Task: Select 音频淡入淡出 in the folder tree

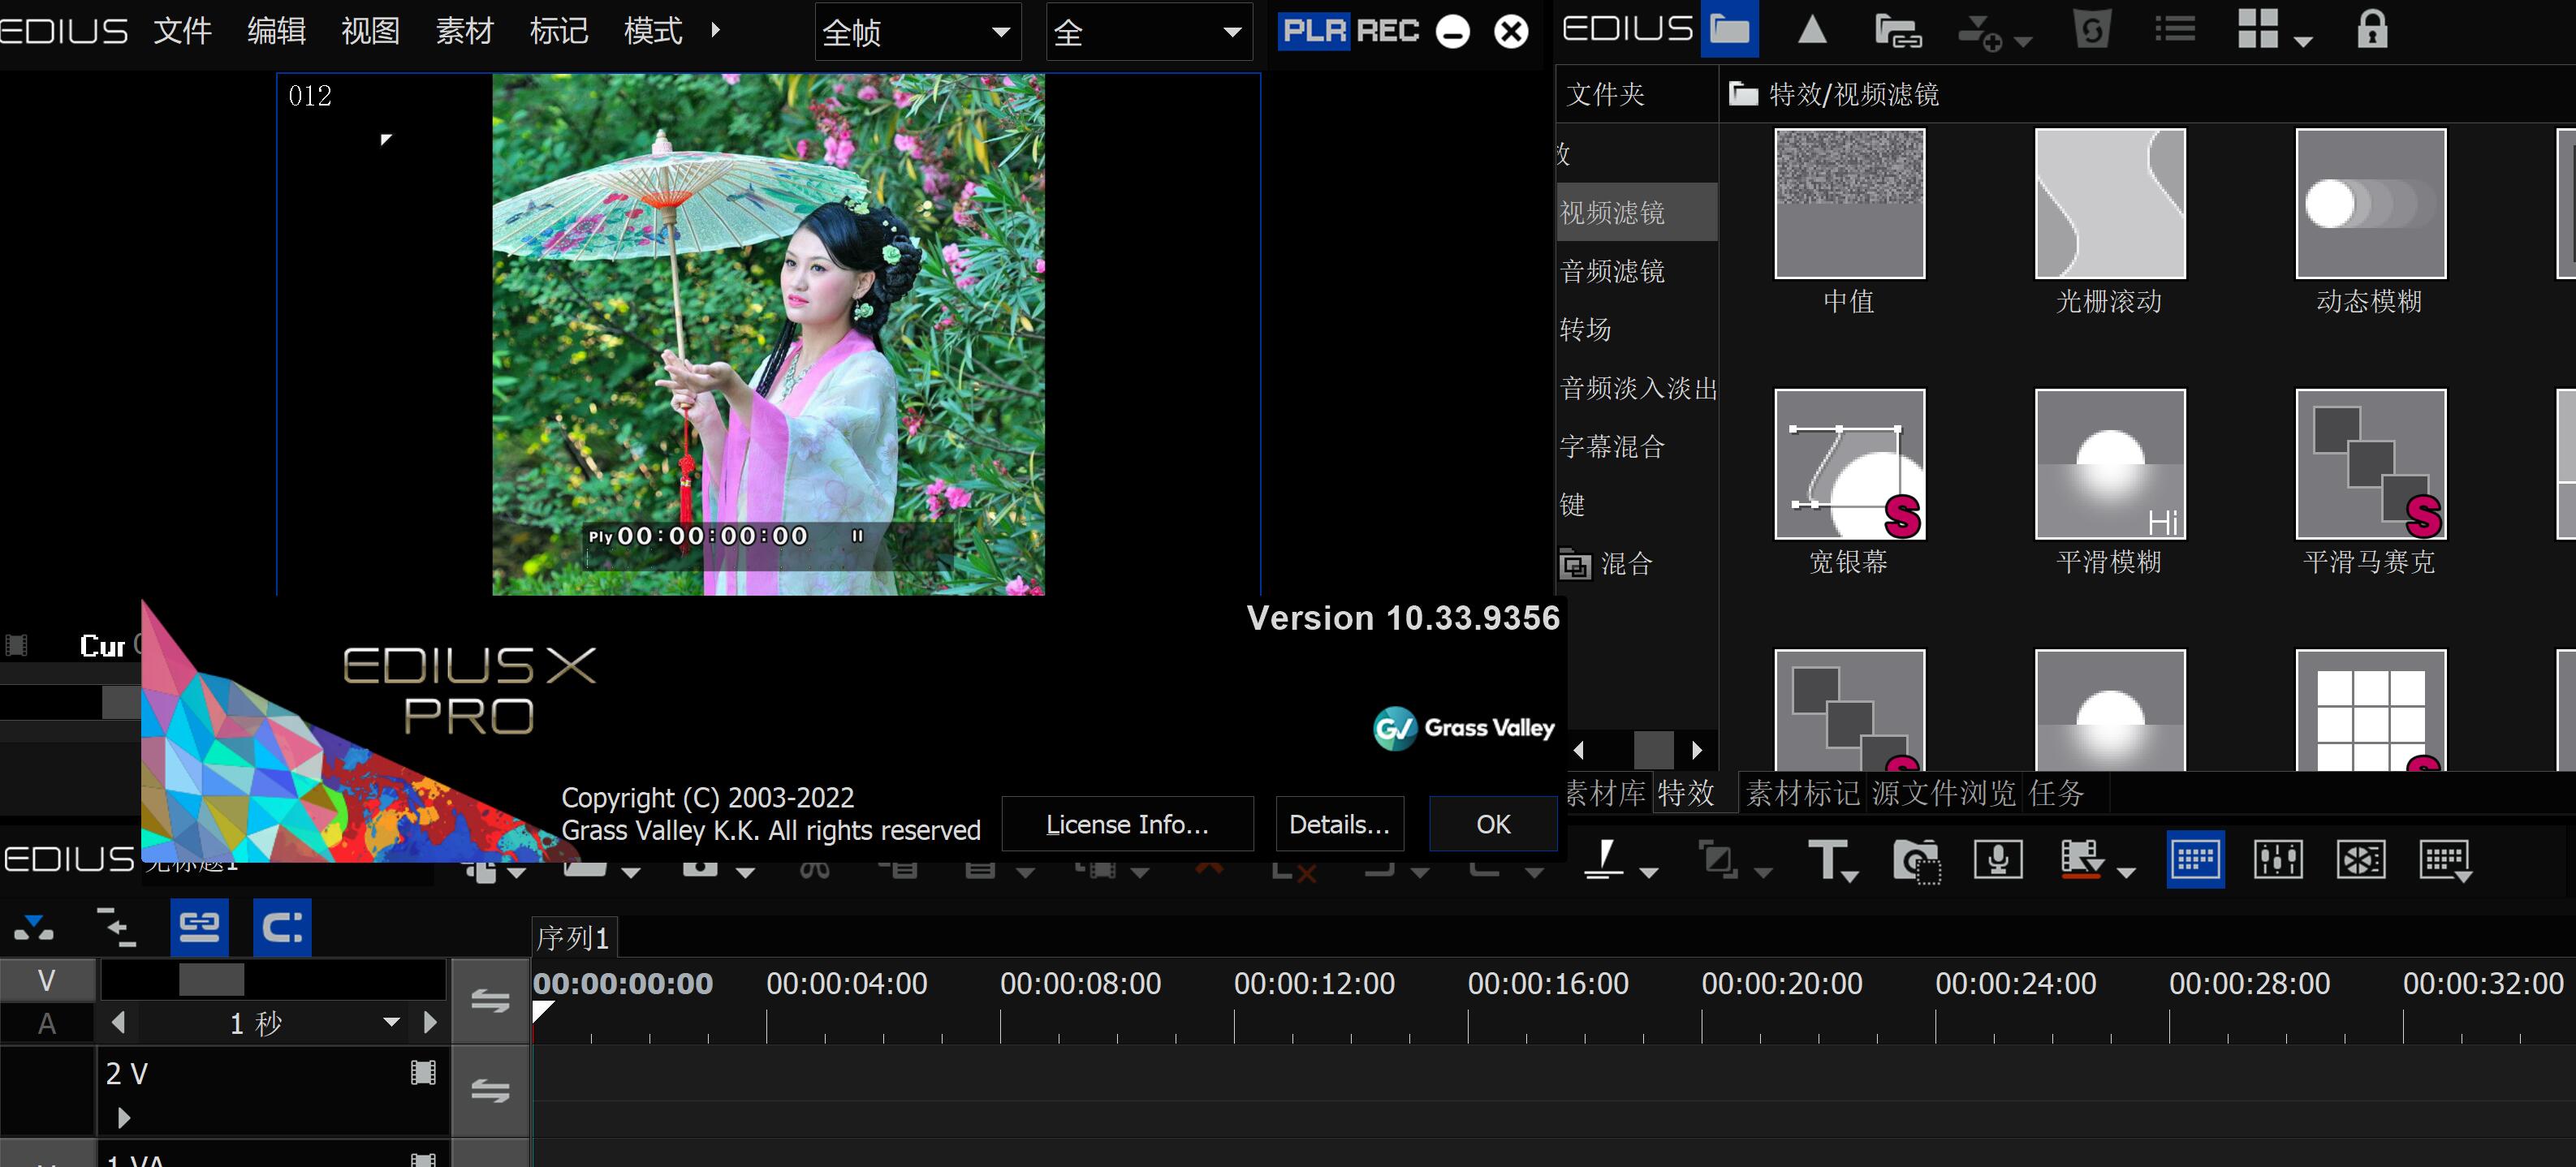Action: 1638,387
